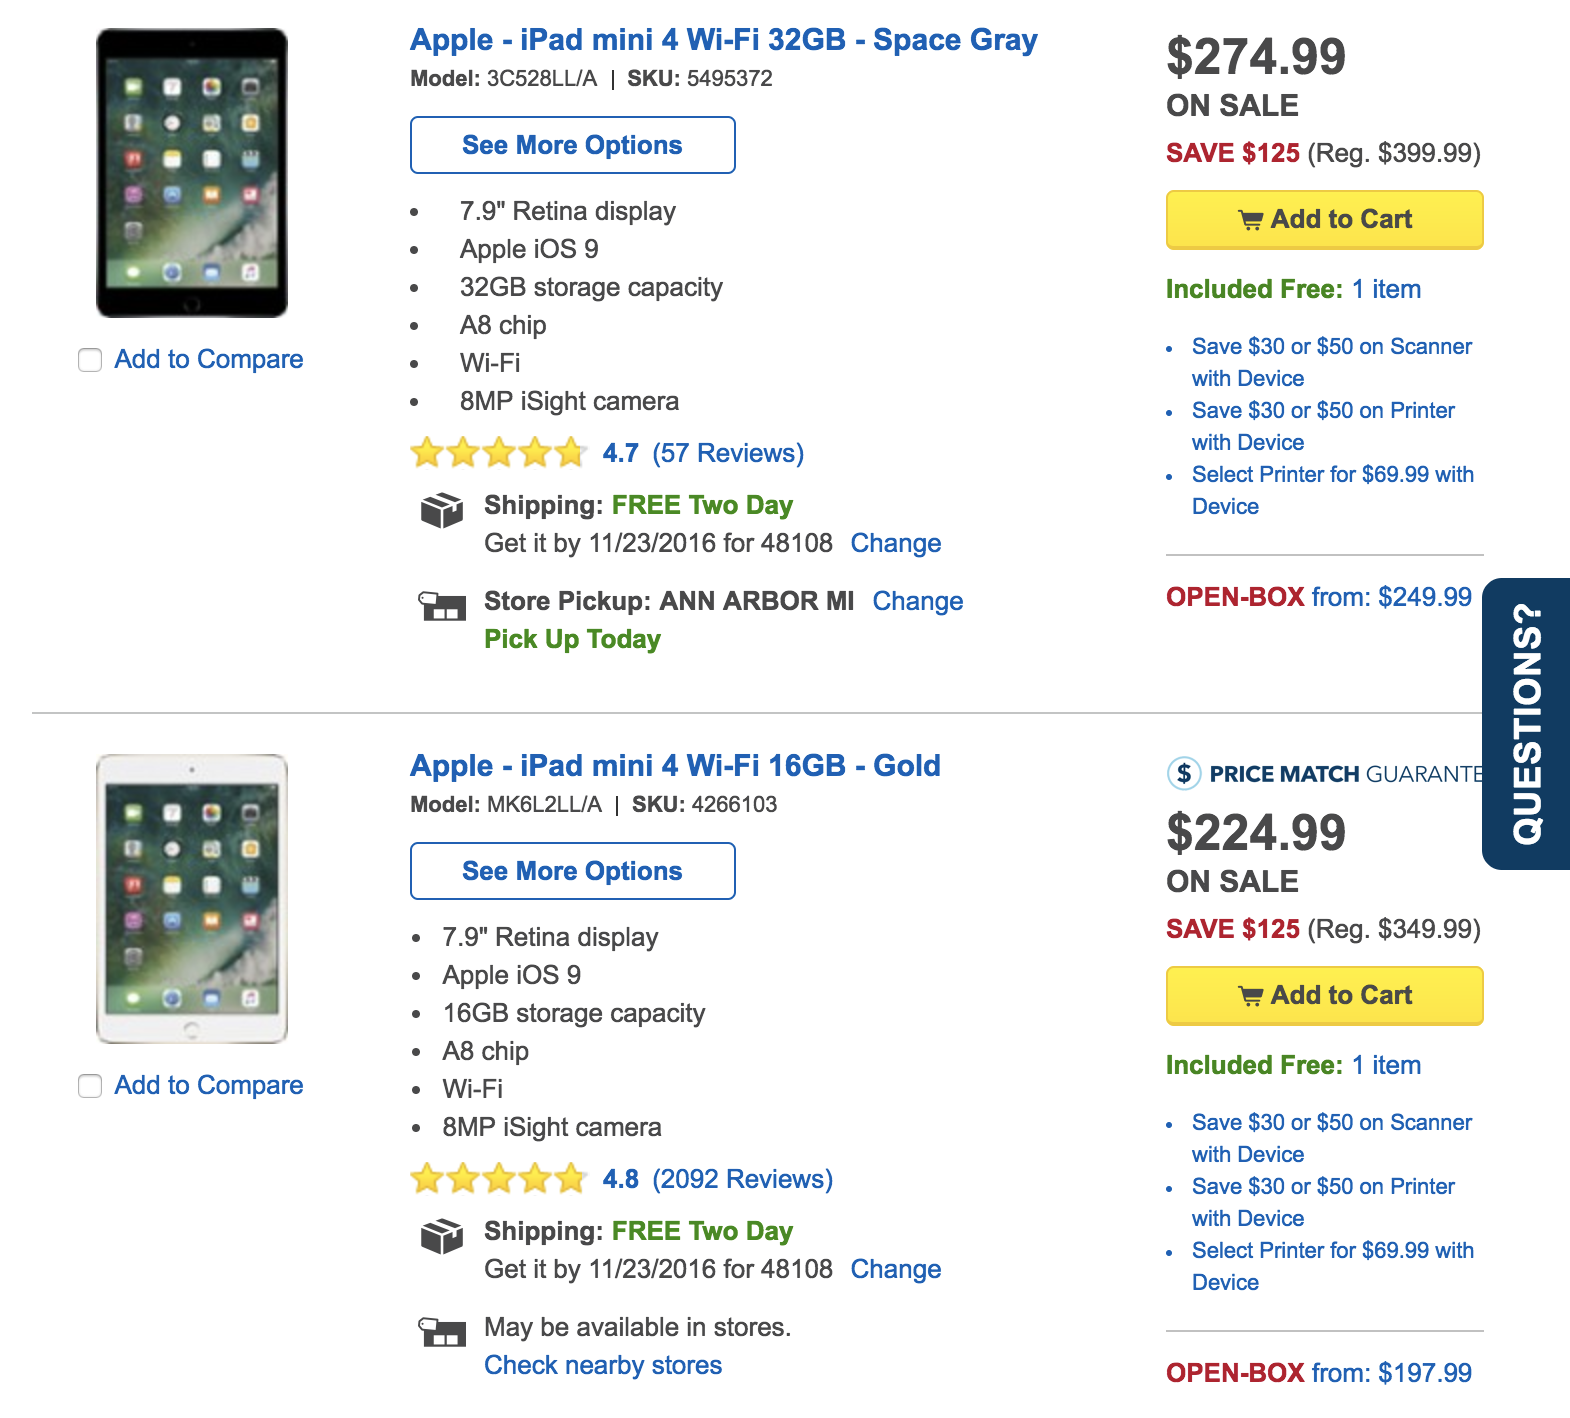
Task: Open 'Check nearby stores' link
Action: pyautogui.click(x=602, y=1364)
